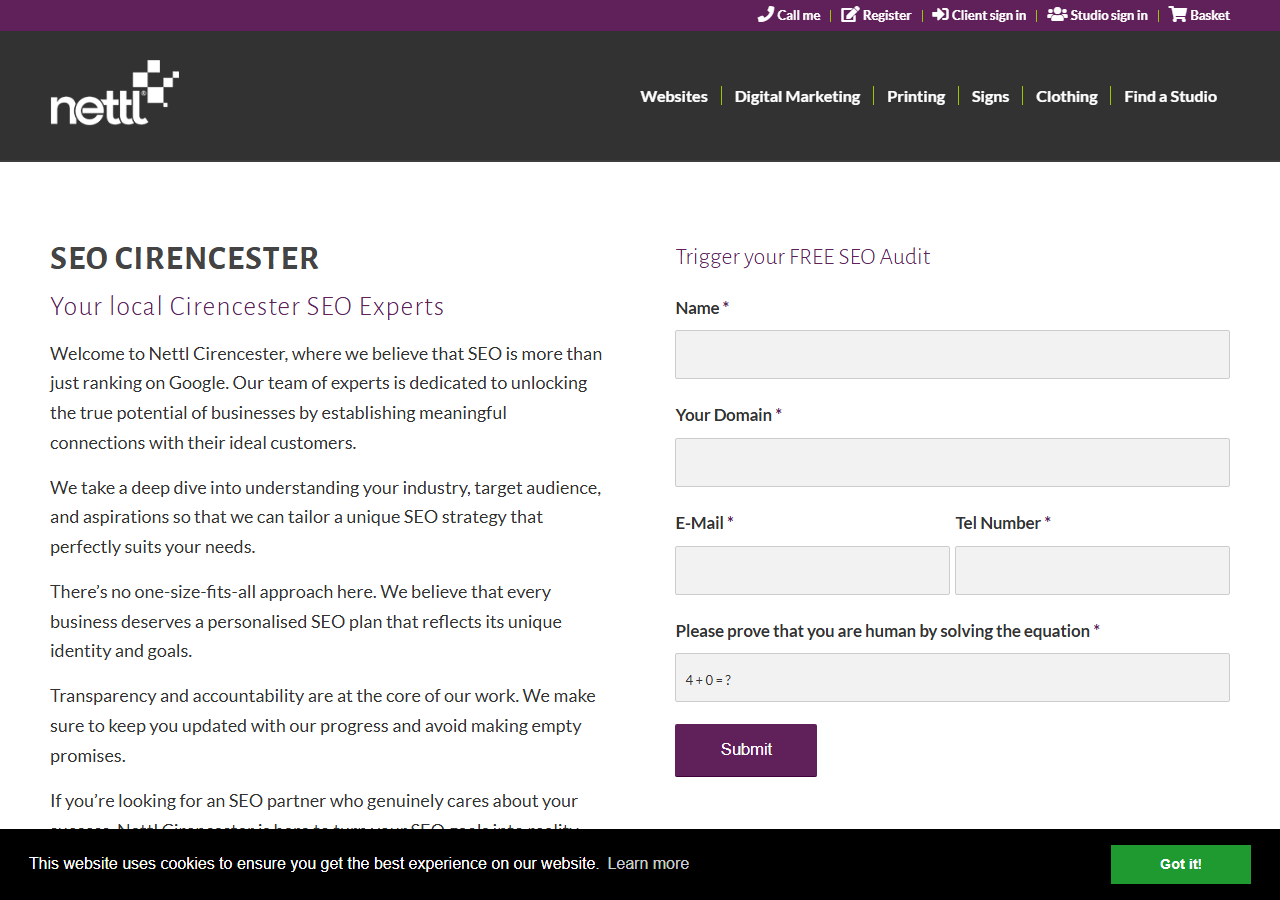
Task: Click the Tel Number field label
Action: 1003,523
